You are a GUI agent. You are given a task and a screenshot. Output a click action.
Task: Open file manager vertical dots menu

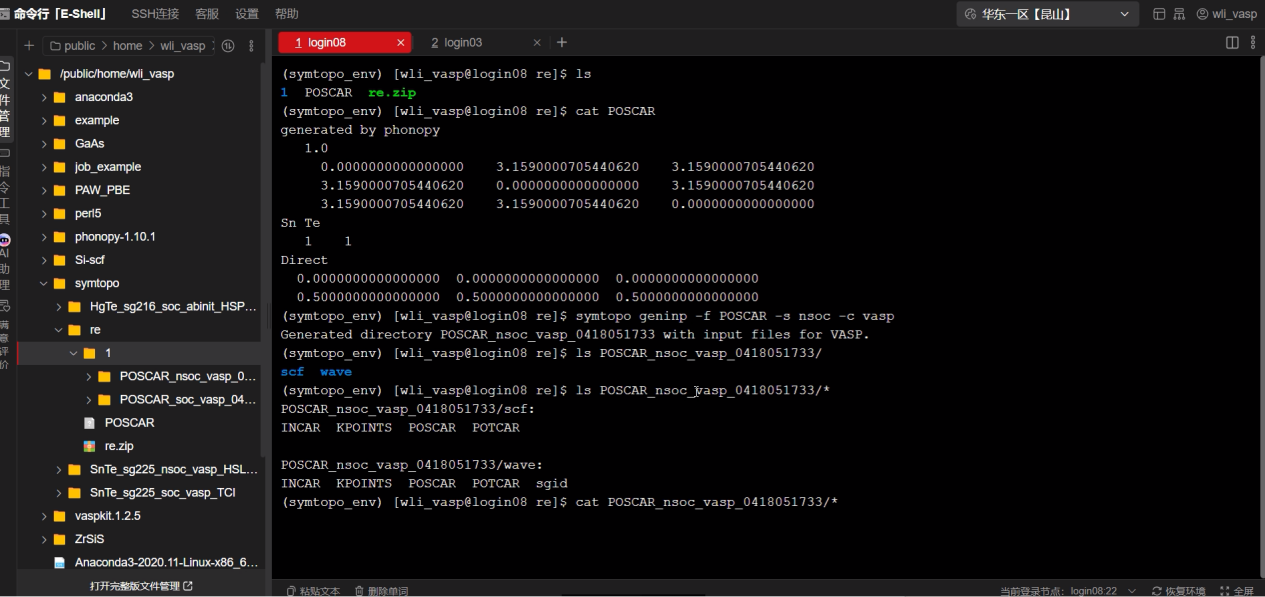pos(251,46)
